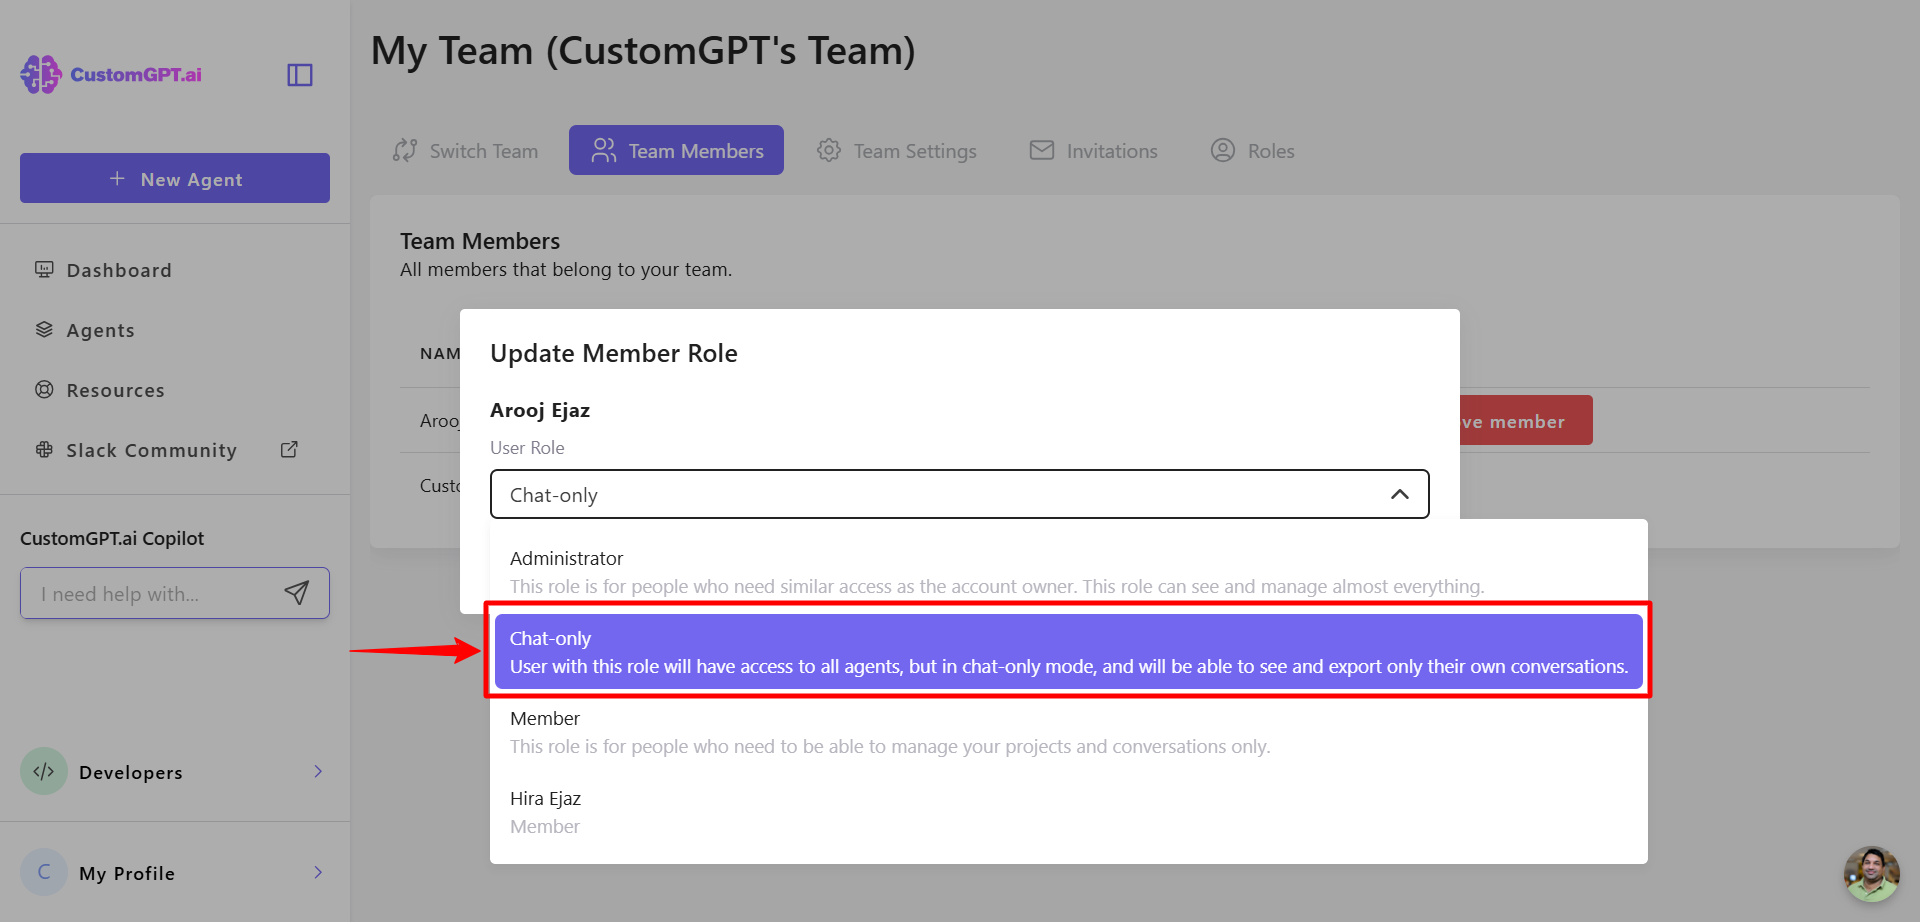Choose the Chat-only role option
This screenshot has height=922, width=1920.
pyautogui.click(x=1068, y=652)
